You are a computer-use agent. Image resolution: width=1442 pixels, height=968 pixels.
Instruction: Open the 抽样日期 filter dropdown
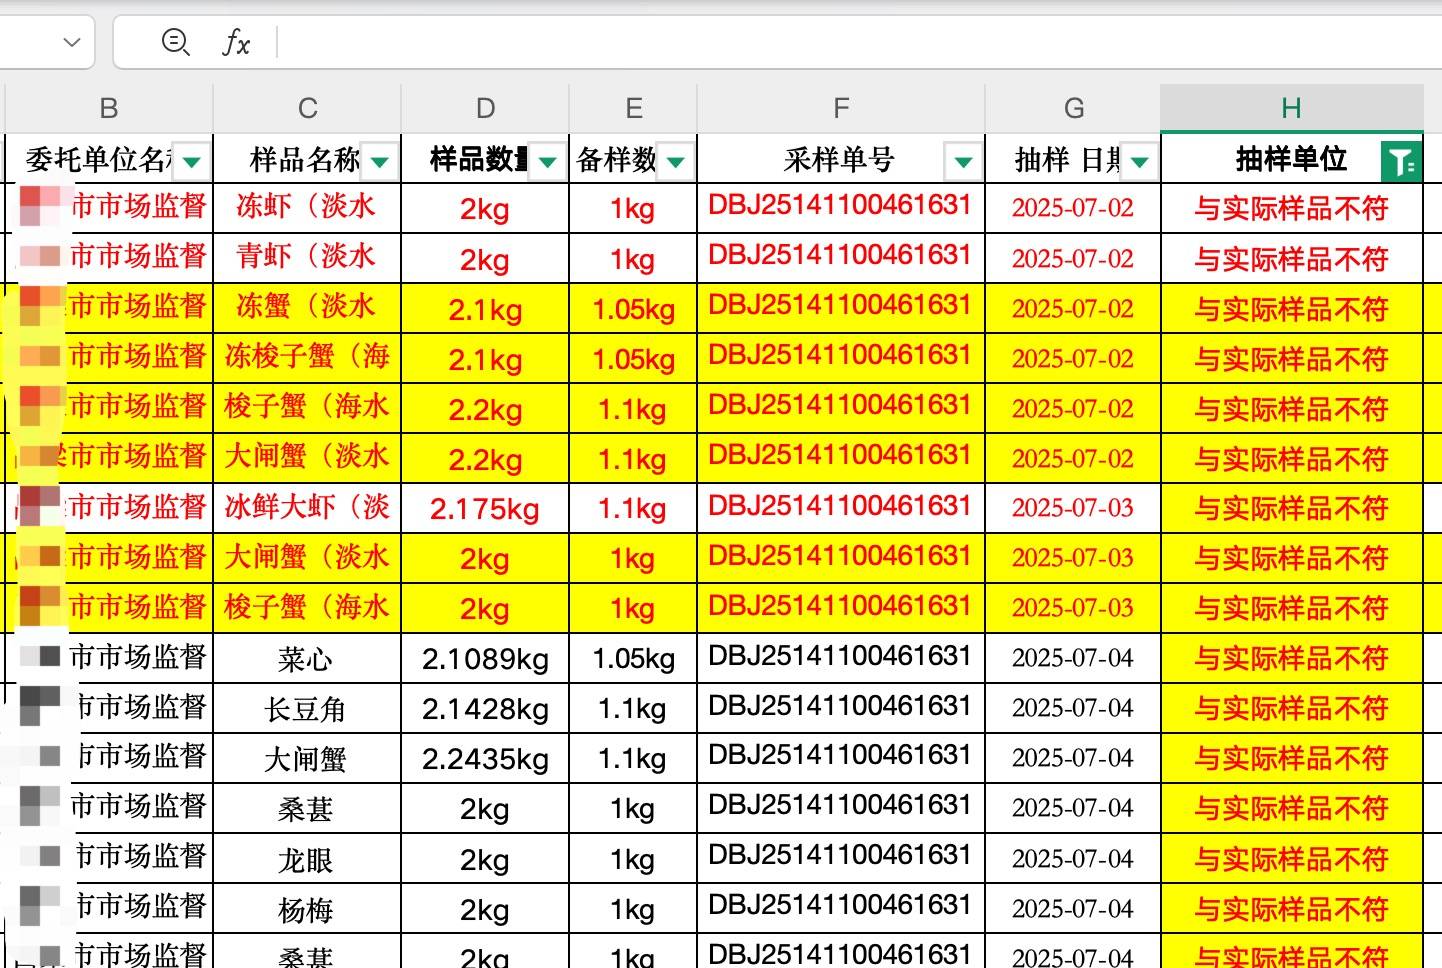(x=1139, y=159)
